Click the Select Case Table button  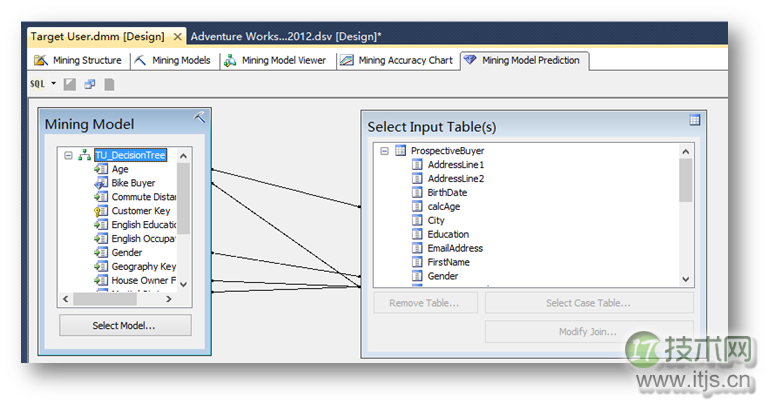[589, 303]
